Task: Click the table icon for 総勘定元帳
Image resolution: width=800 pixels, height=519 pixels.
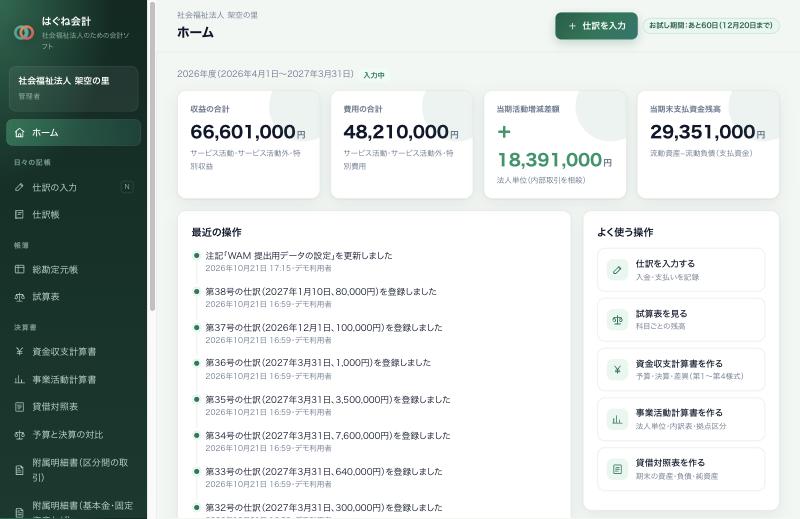Action: pyautogui.click(x=19, y=269)
